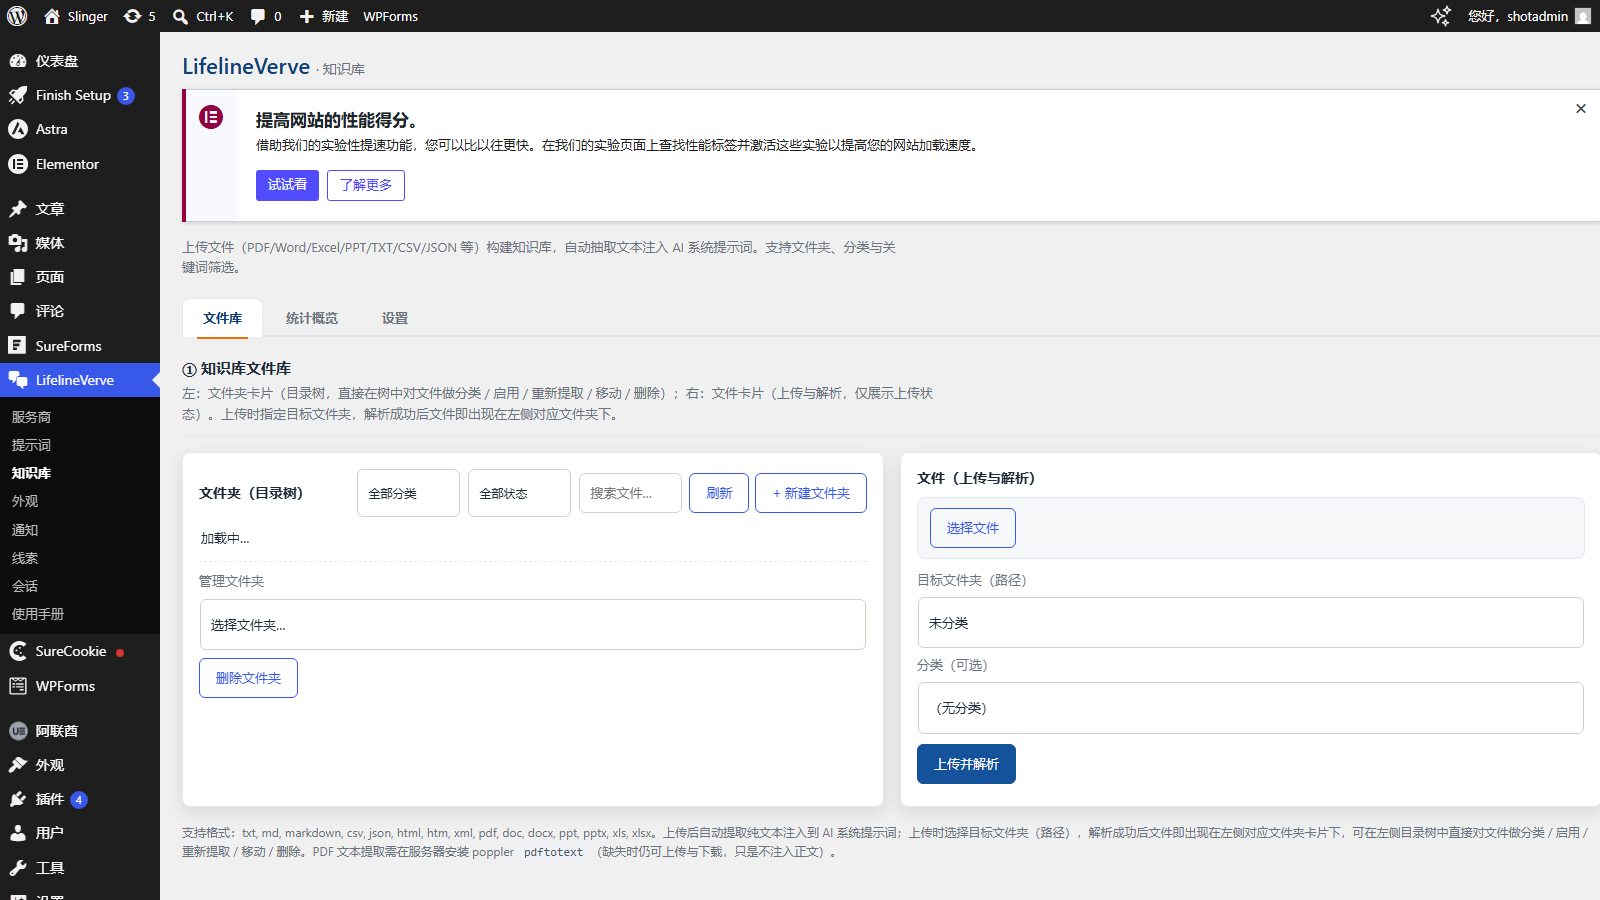Image resolution: width=1600 pixels, height=900 pixels.
Task: Switch to the 文件库 tab
Action: pyautogui.click(x=222, y=318)
